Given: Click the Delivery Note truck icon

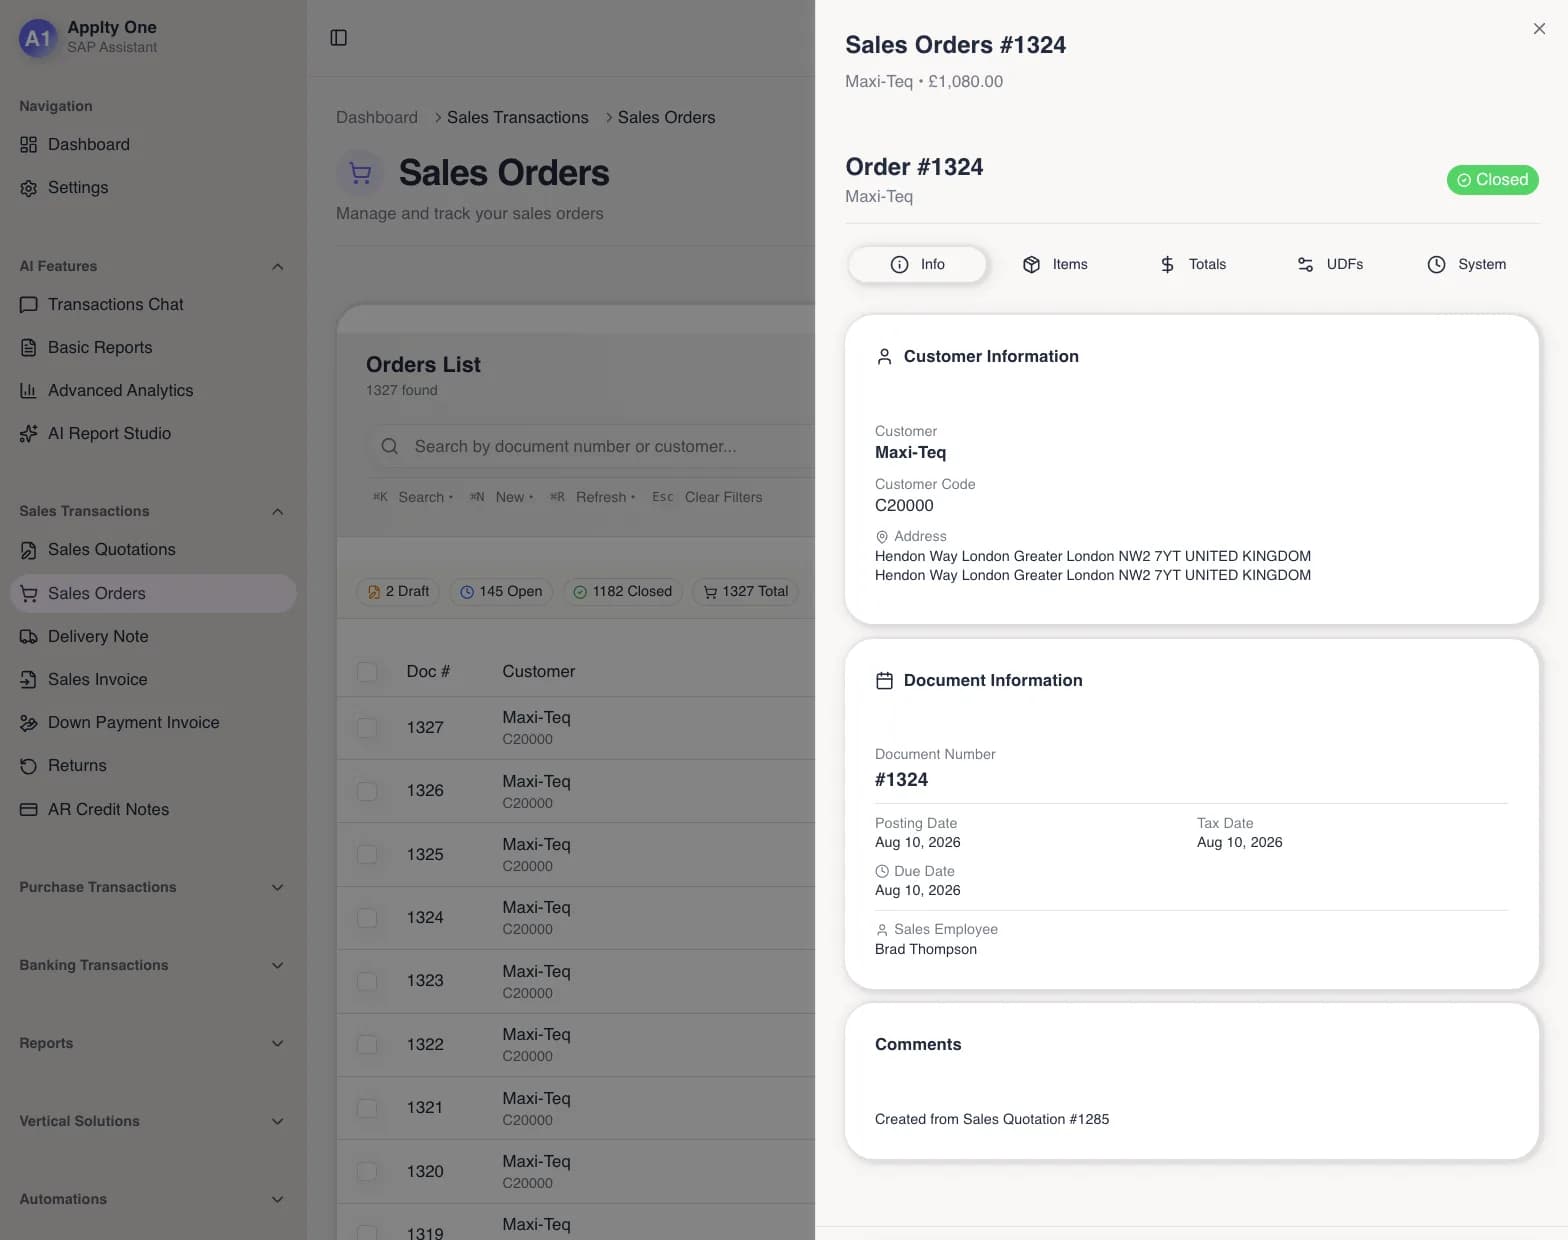Looking at the screenshot, I should (x=29, y=637).
